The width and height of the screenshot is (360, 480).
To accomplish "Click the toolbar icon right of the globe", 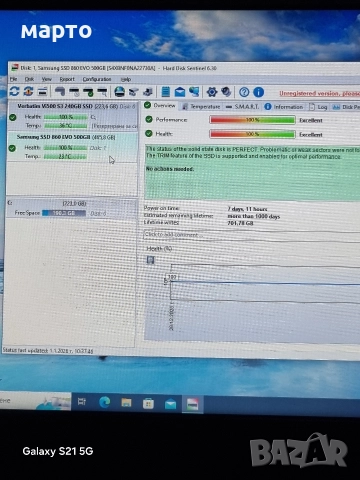I will coord(134,91).
